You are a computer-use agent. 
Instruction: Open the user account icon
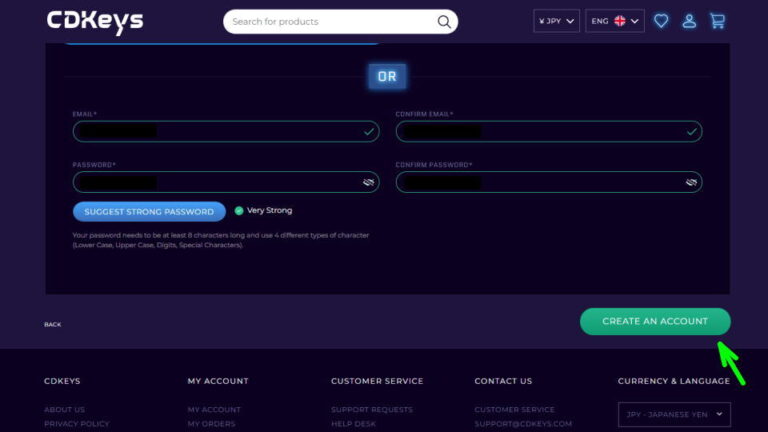pos(689,21)
